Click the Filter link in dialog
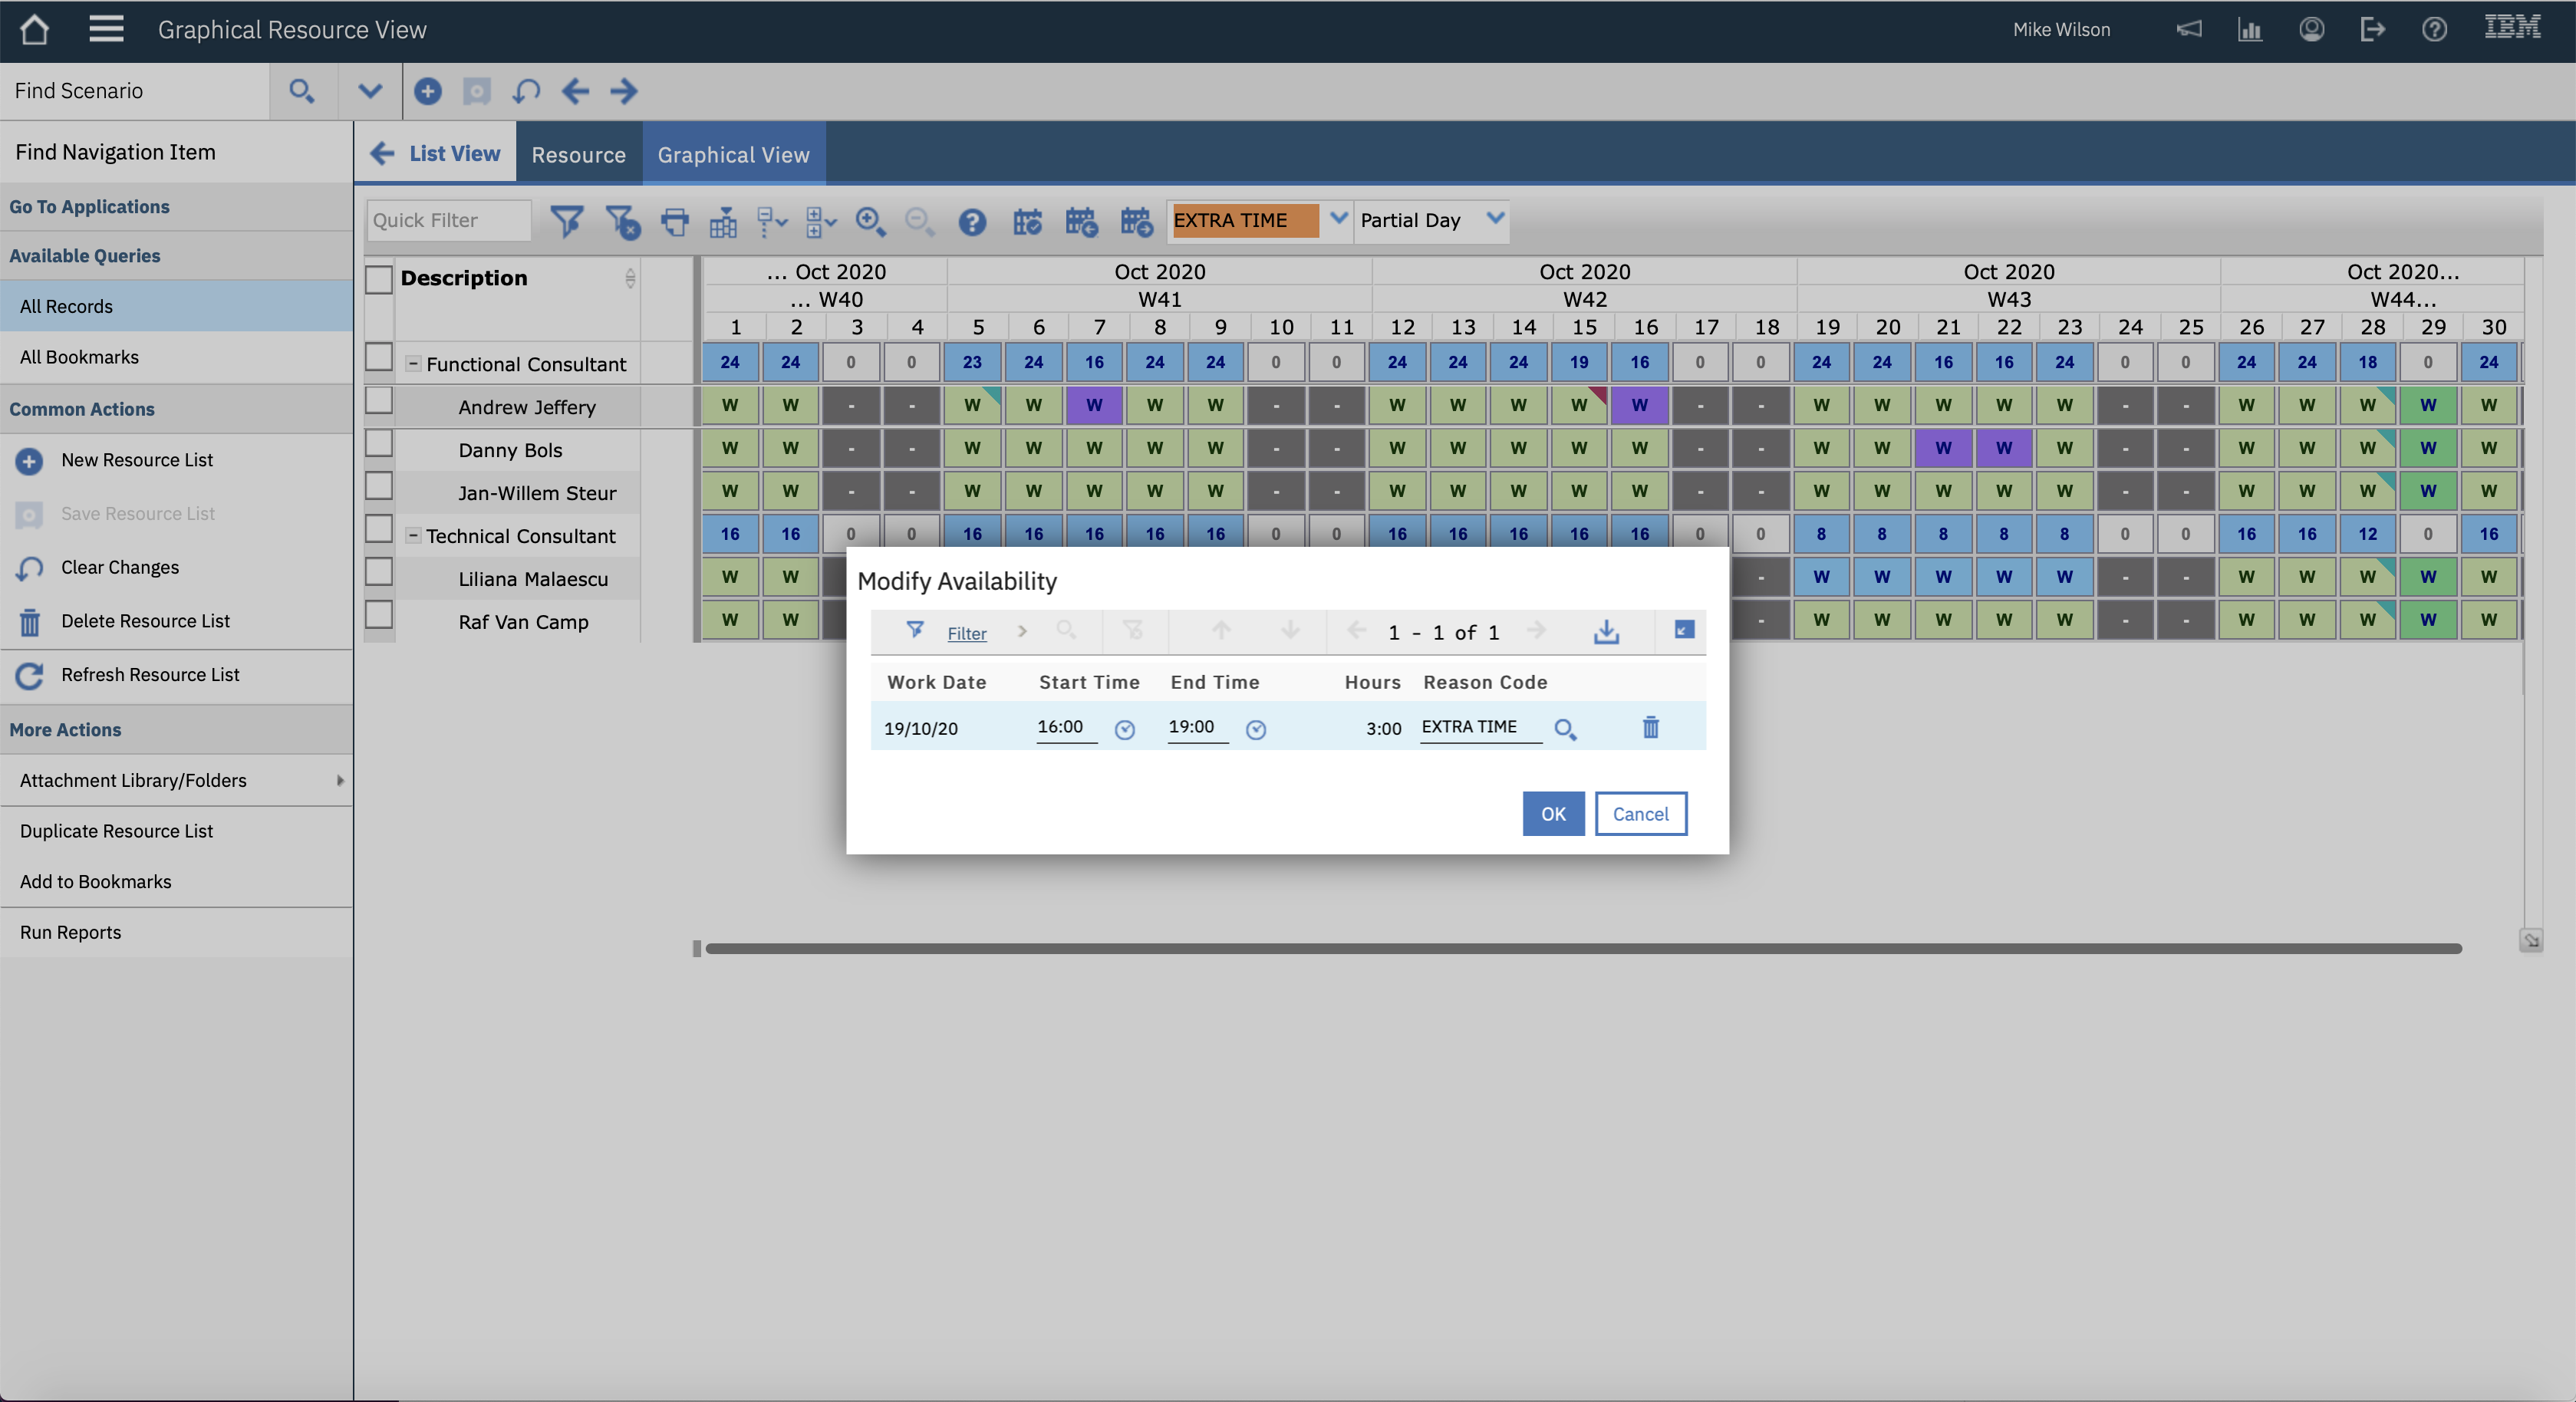Viewport: 2576px width, 1402px height. [966, 633]
